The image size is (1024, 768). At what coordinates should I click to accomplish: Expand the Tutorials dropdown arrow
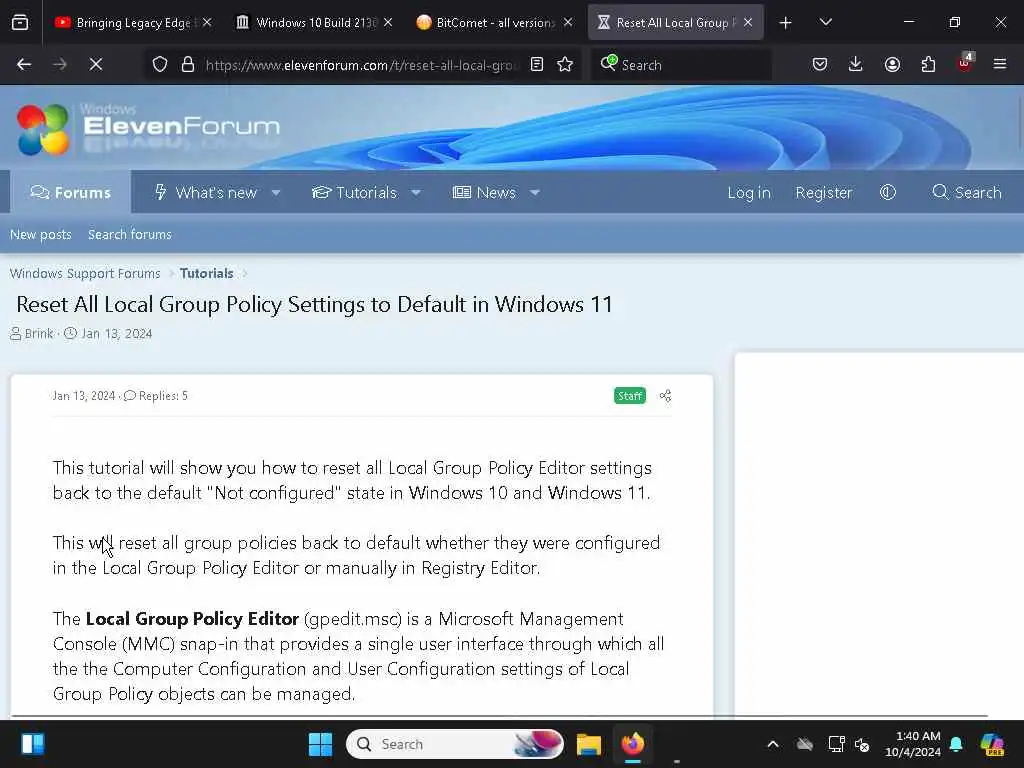click(x=416, y=193)
